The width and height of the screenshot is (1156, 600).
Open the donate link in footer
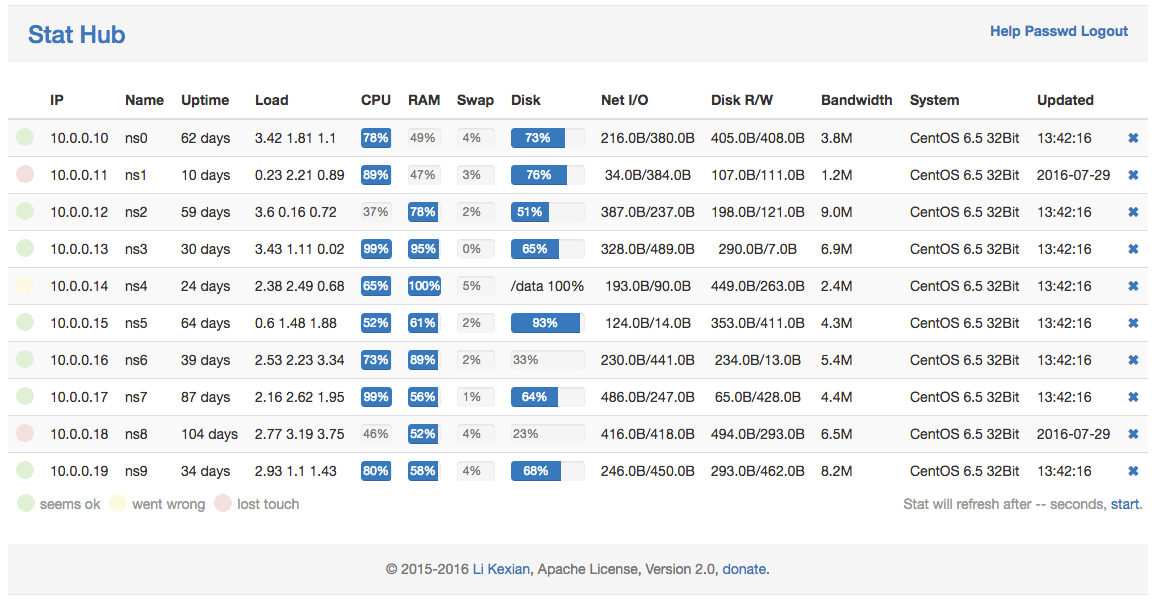pyautogui.click(x=744, y=569)
